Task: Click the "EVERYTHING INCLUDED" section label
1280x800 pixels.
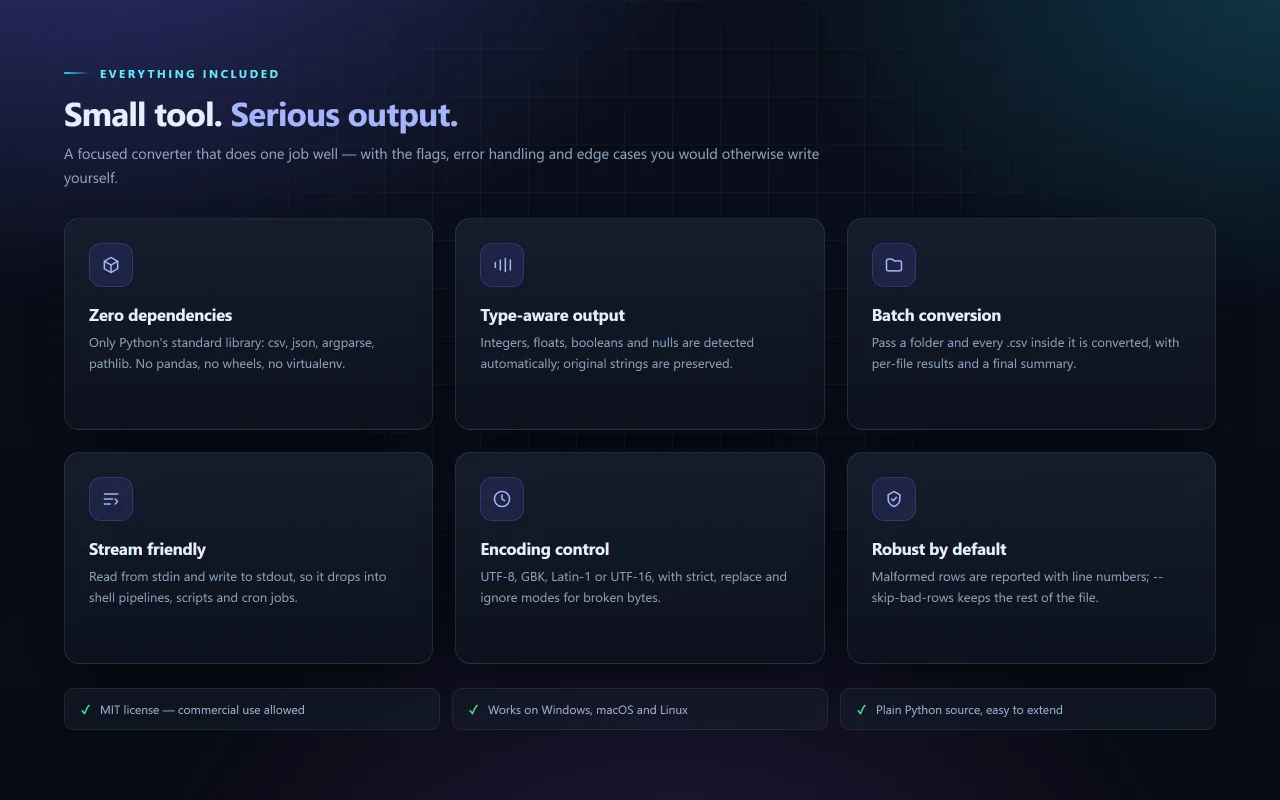Action: (190, 74)
